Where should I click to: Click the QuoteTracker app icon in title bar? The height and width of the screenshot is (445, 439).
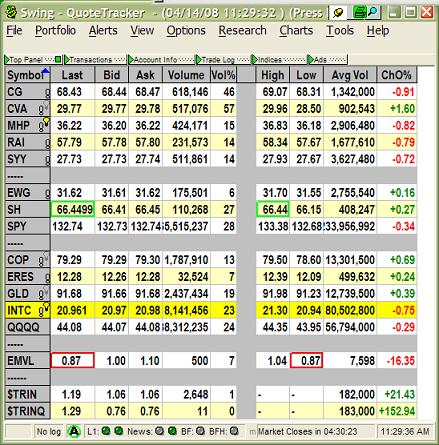11,12
